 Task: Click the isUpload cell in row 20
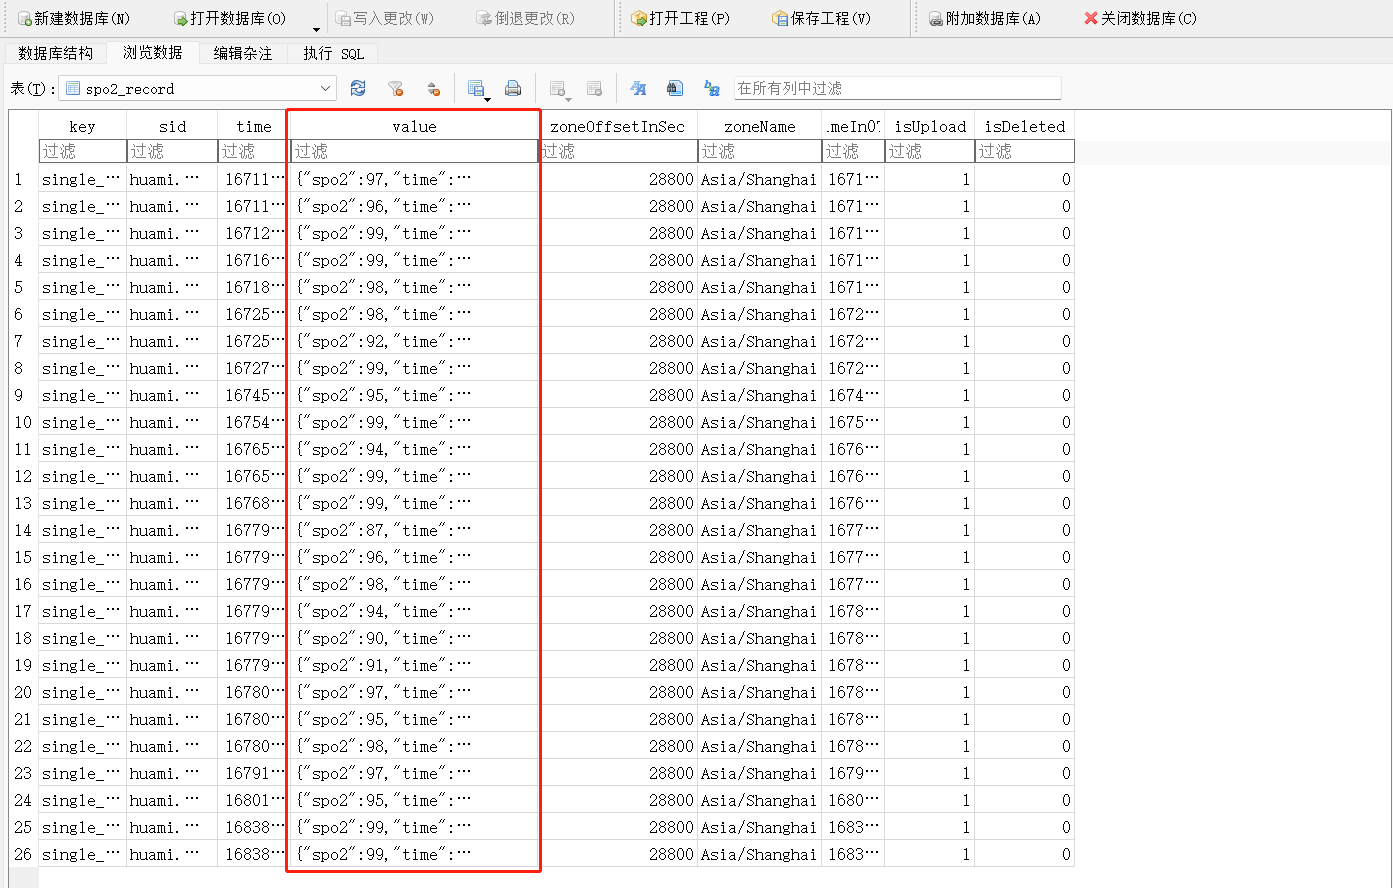coord(930,692)
